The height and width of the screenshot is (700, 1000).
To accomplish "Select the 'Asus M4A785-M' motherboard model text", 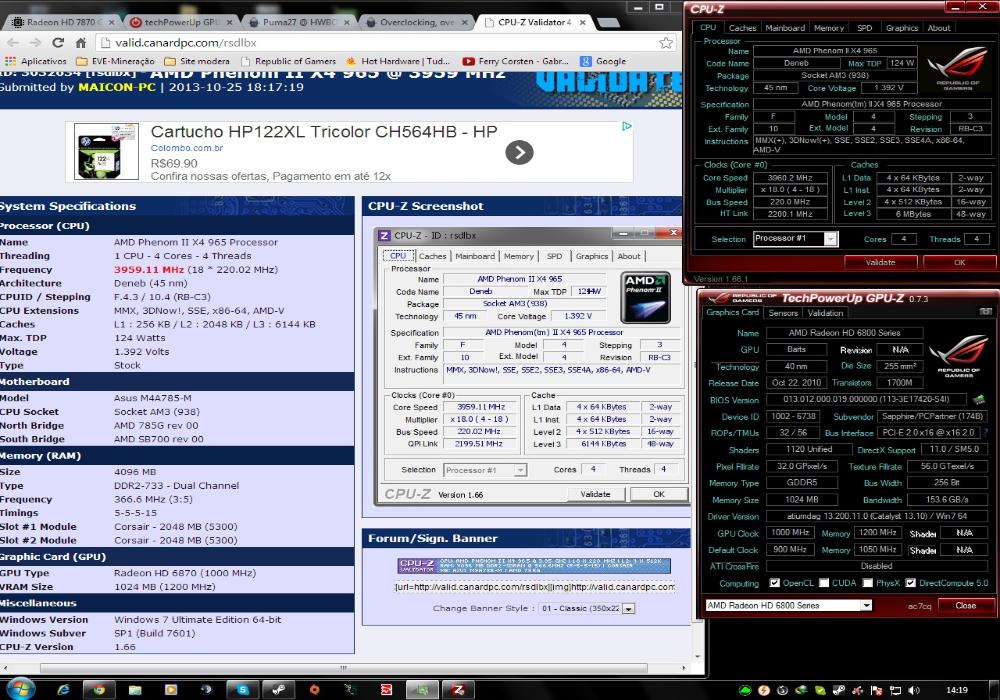I will tap(152, 398).
